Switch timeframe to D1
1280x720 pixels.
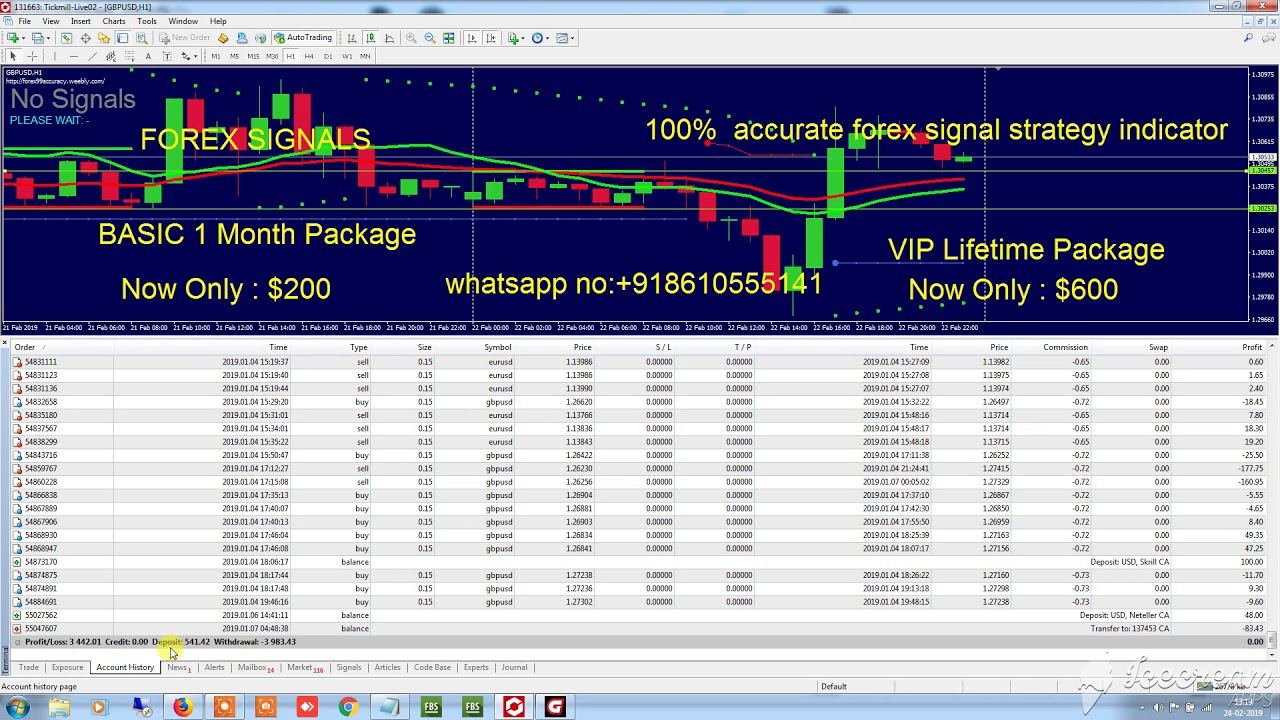pyautogui.click(x=328, y=56)
